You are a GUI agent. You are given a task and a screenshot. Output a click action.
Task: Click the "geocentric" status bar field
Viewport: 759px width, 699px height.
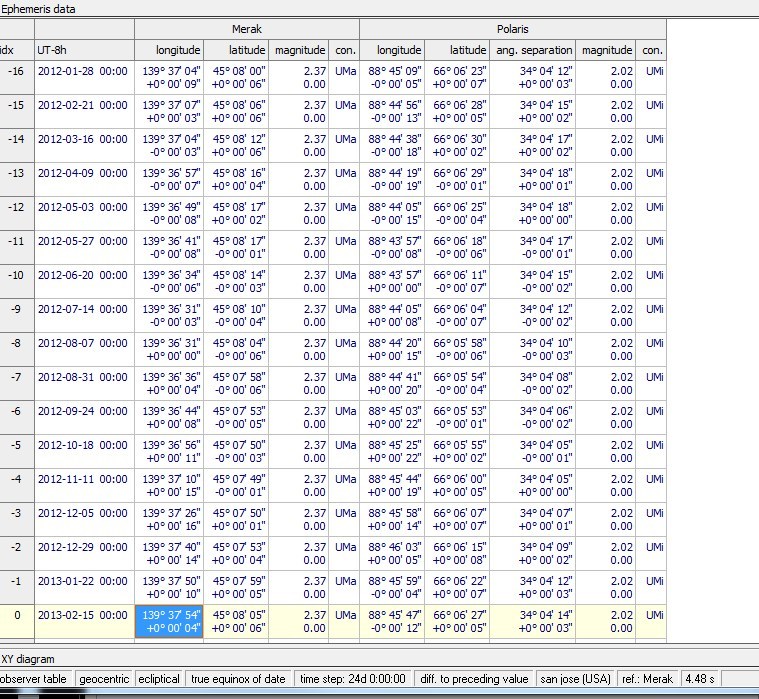click(x=103, y=679)
